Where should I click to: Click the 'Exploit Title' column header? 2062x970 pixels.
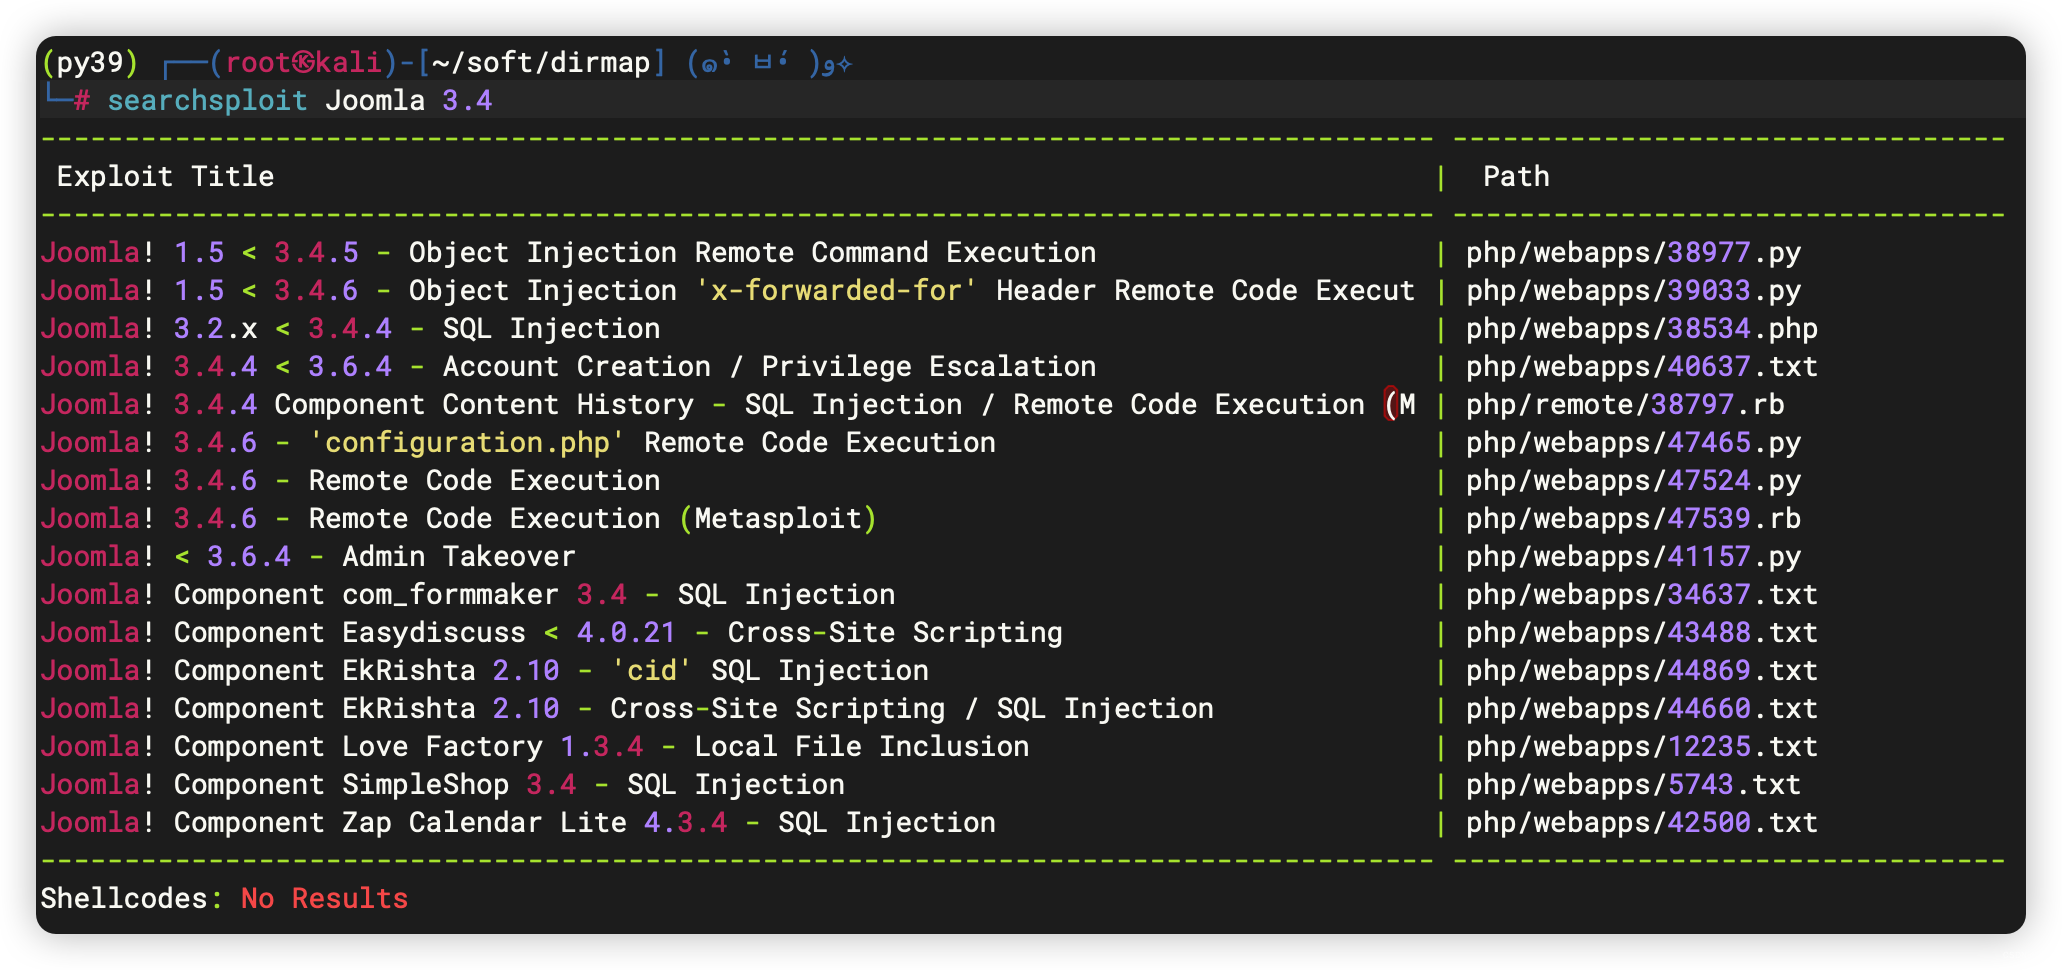click(165, 177)
